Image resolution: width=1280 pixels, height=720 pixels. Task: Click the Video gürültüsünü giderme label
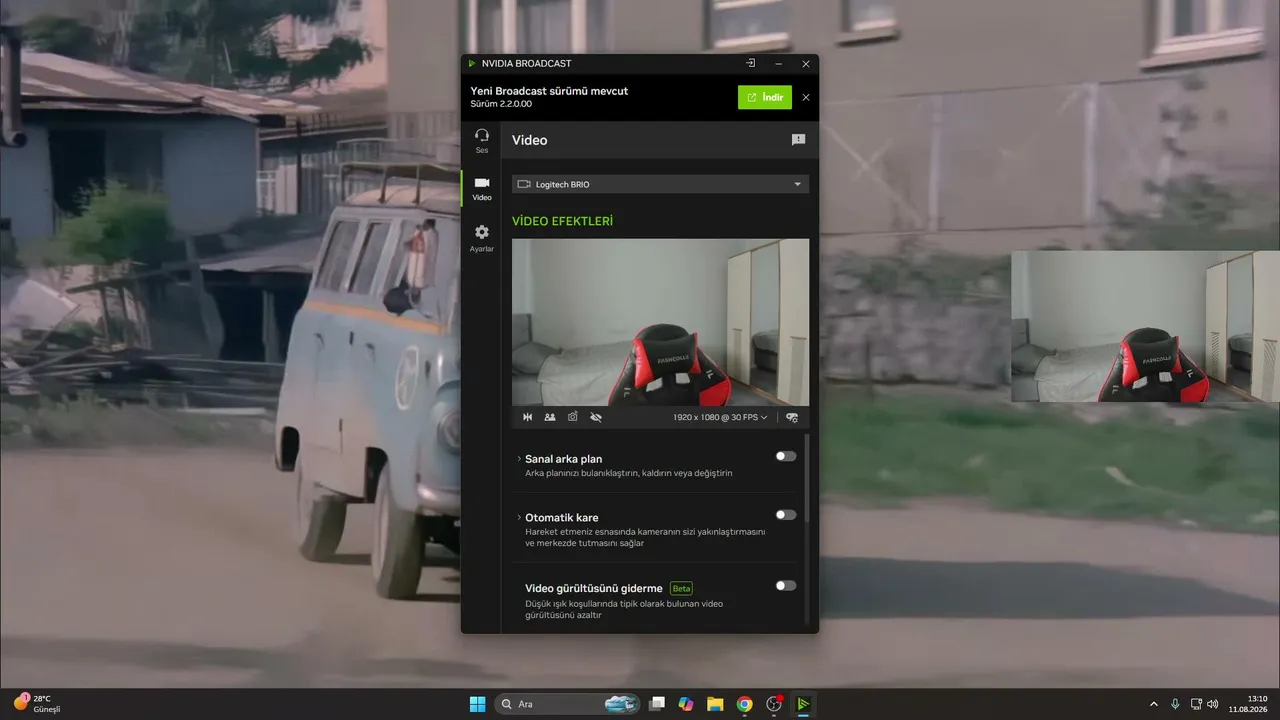tap(594, 588)
